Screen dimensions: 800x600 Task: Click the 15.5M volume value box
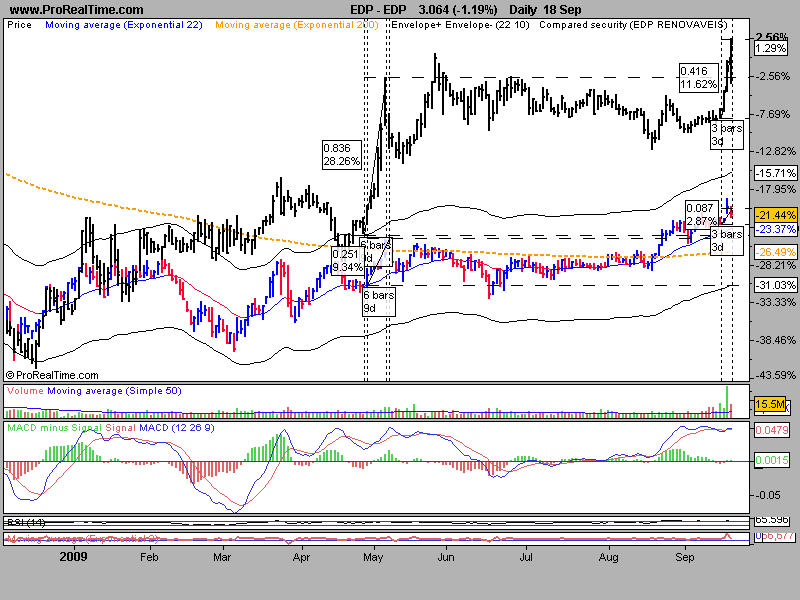point(770,404)
